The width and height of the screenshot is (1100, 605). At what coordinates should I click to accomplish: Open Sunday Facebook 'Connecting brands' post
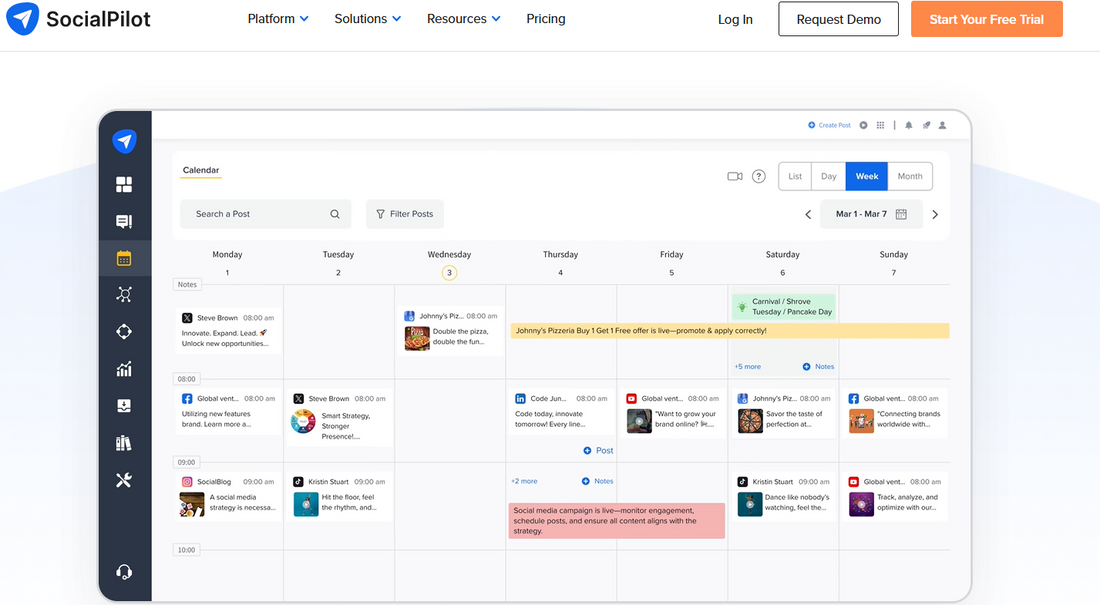(x=894, y=413)
